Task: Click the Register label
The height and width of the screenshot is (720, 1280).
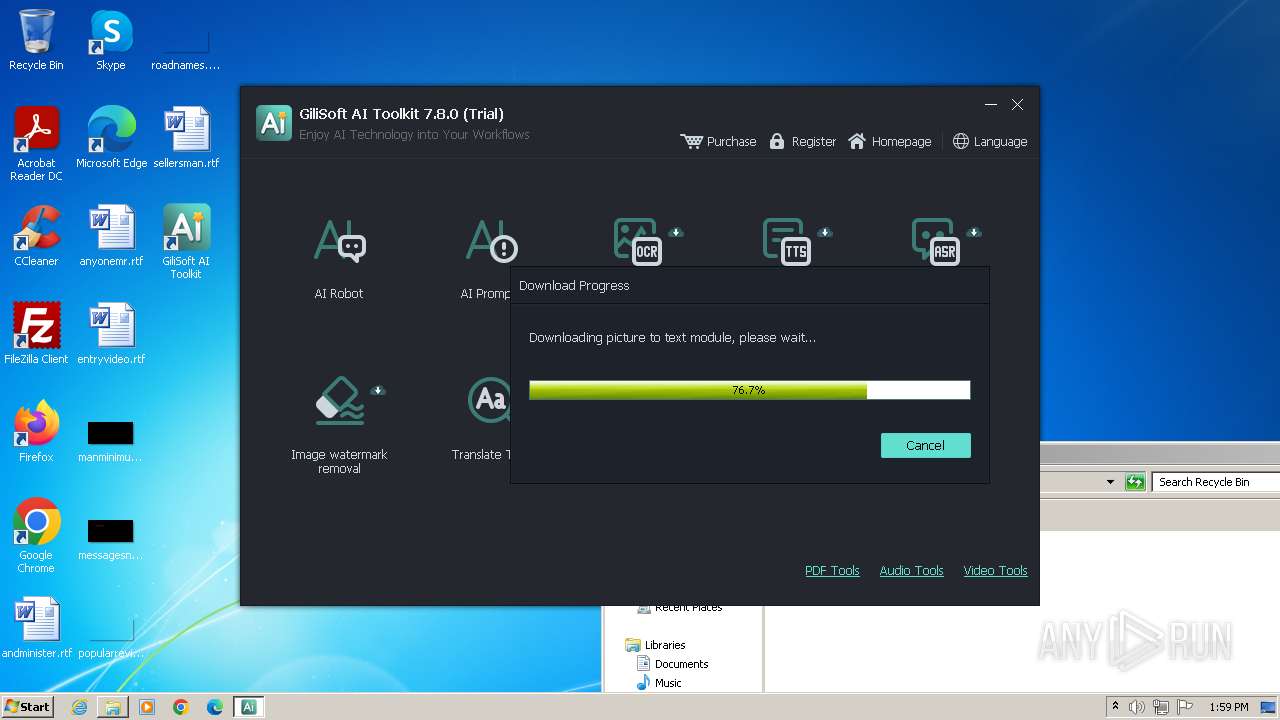Action: pos(813,141)
